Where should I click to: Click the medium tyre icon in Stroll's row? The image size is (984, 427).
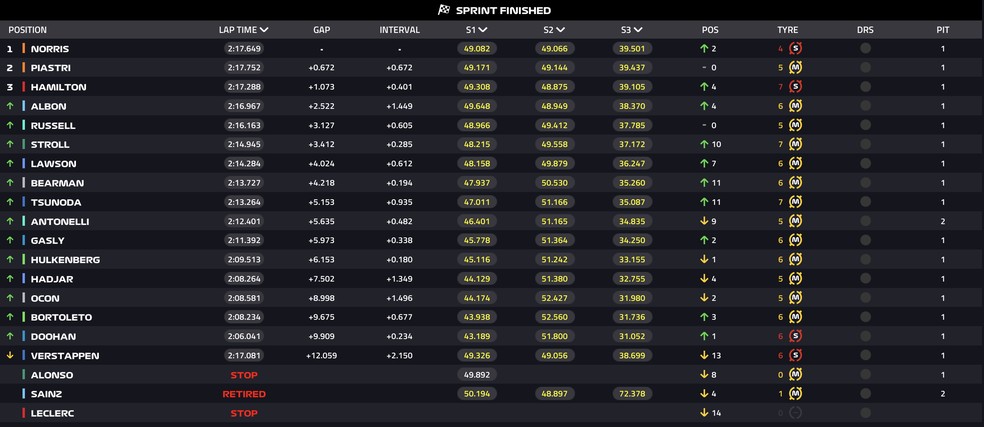(x=796, y=144)
